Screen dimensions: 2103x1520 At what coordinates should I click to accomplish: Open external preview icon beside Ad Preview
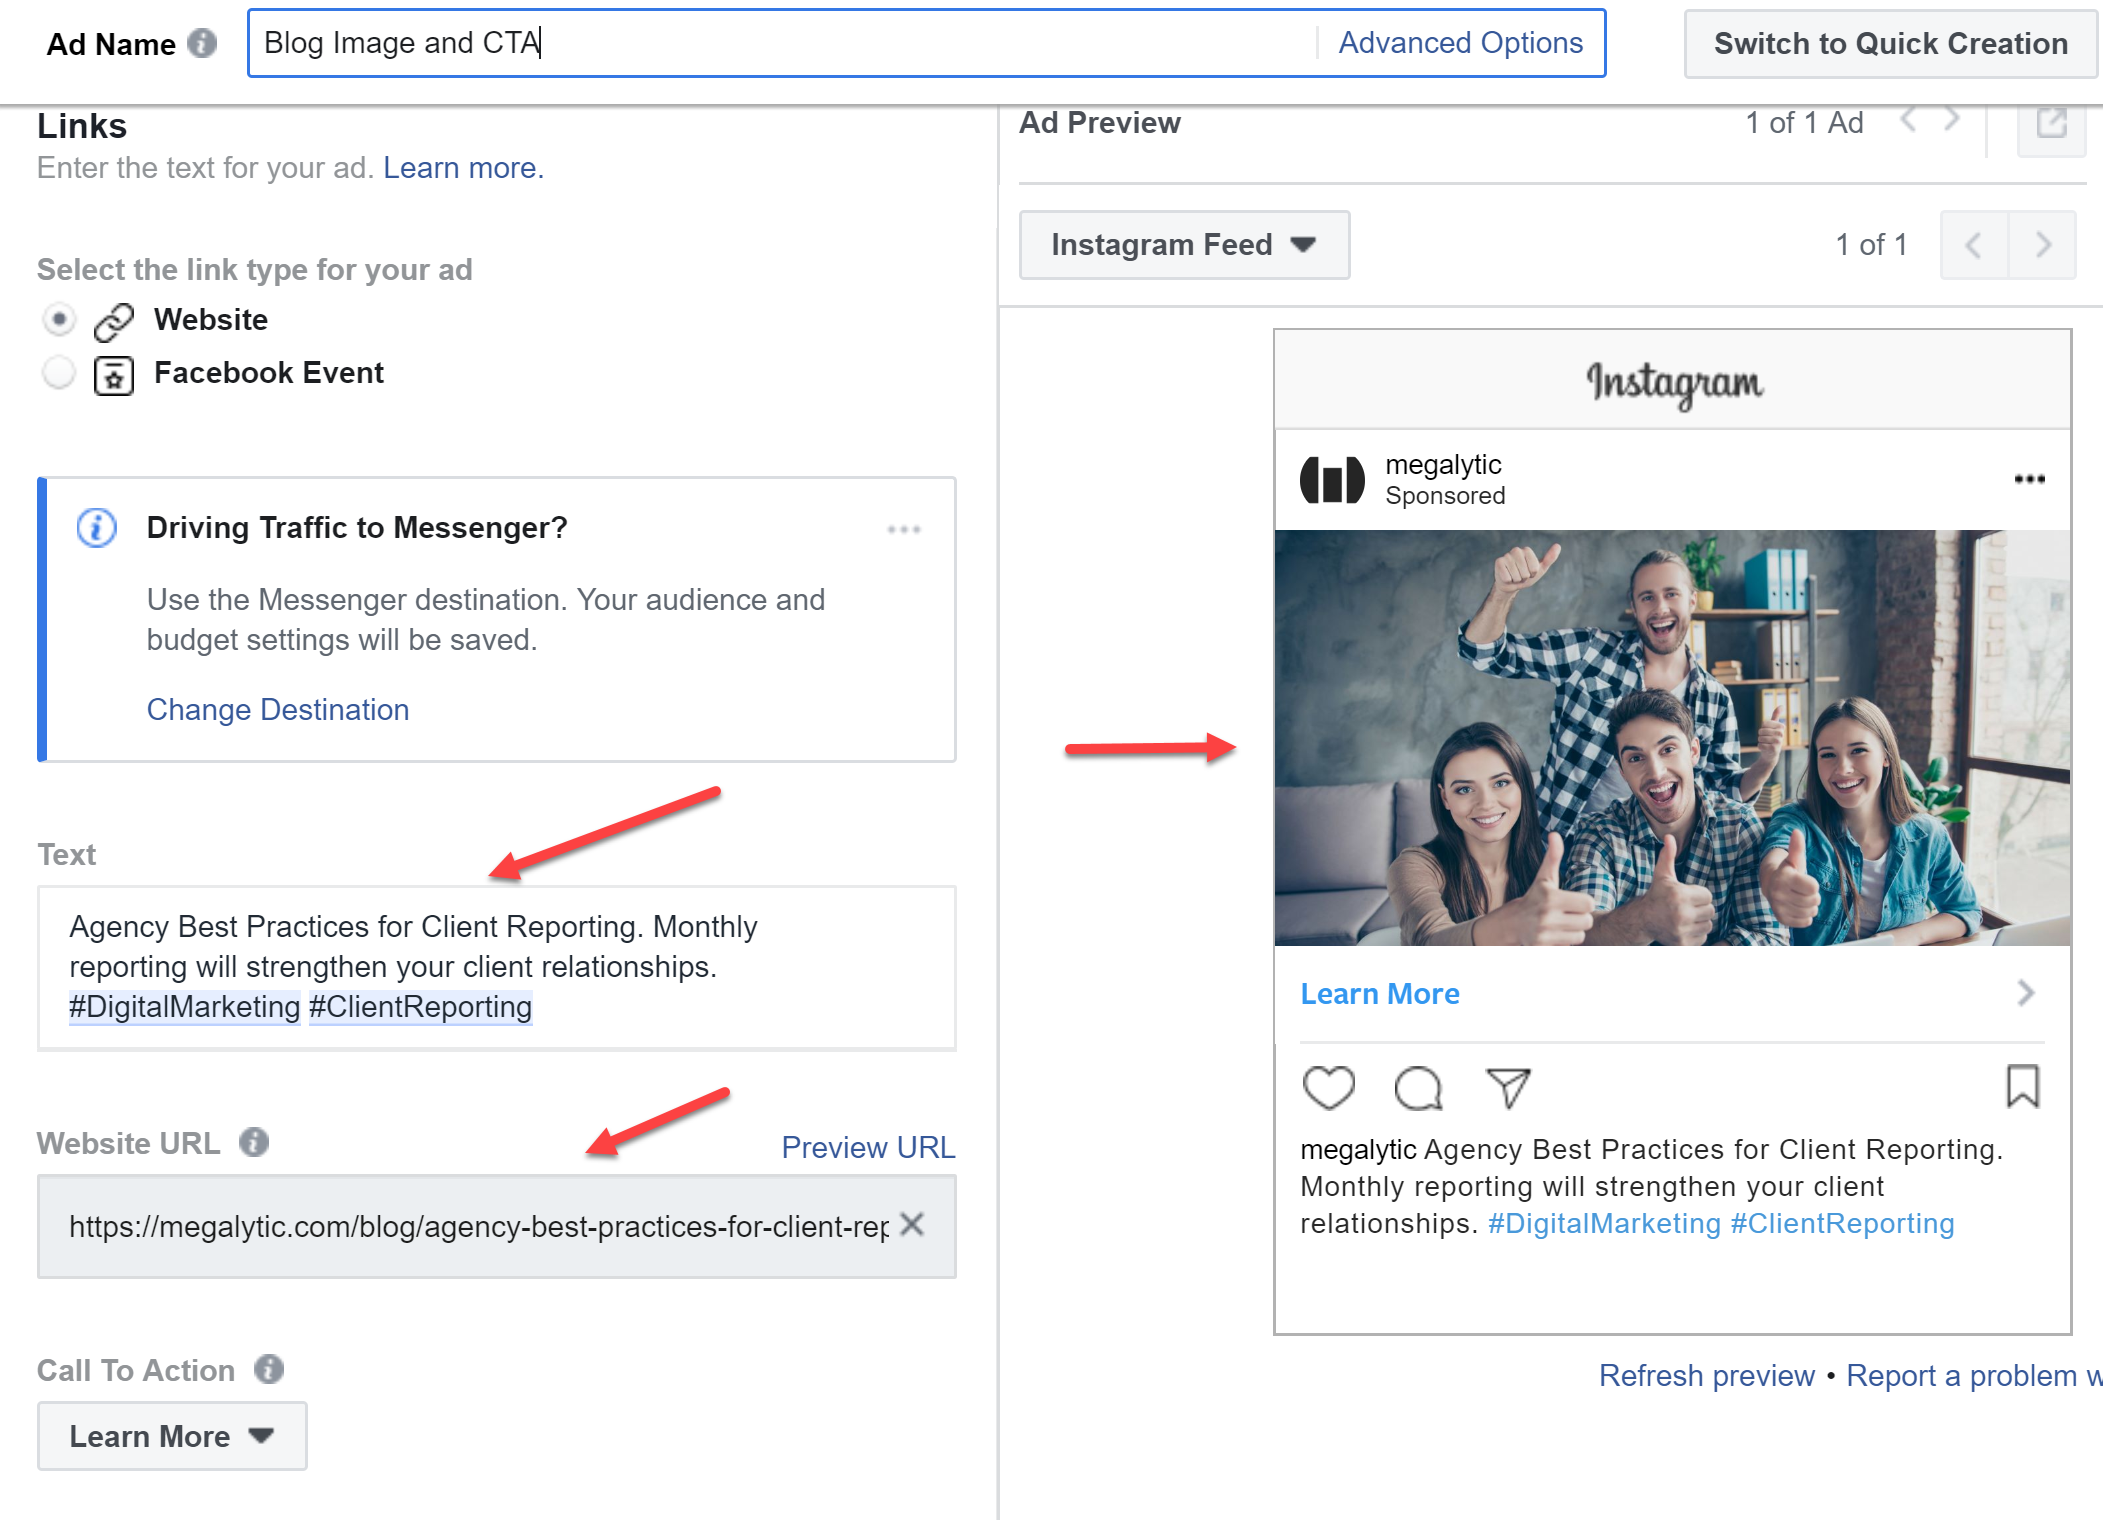[x=2051, y=124]
